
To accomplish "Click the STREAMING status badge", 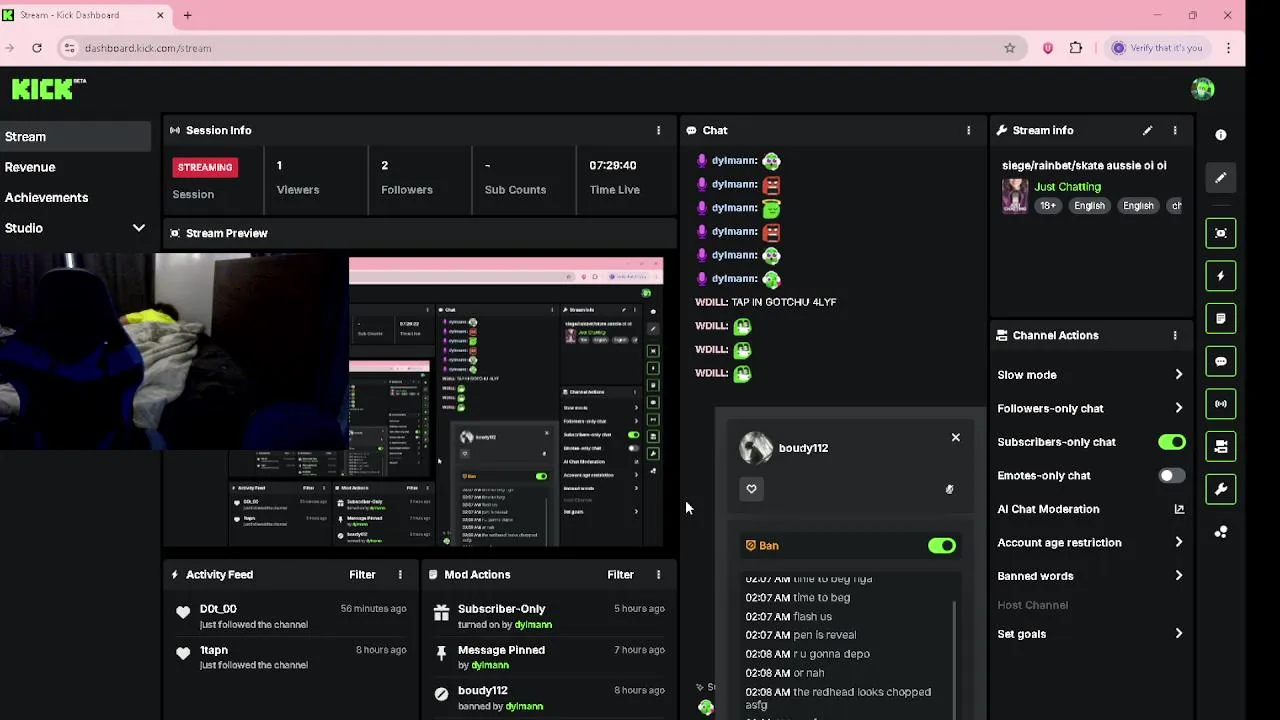I will (205, 167).
